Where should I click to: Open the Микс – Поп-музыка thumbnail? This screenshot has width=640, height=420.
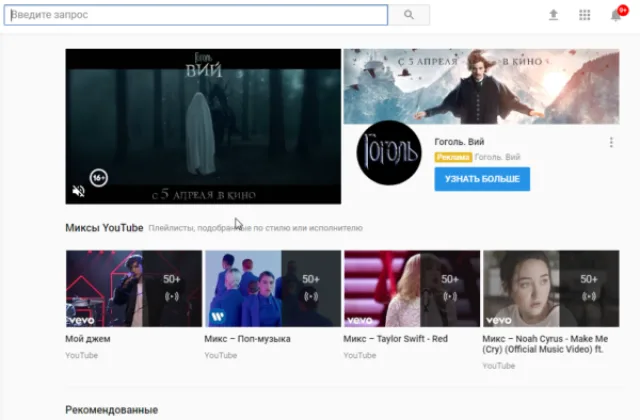tap(273, 289)
